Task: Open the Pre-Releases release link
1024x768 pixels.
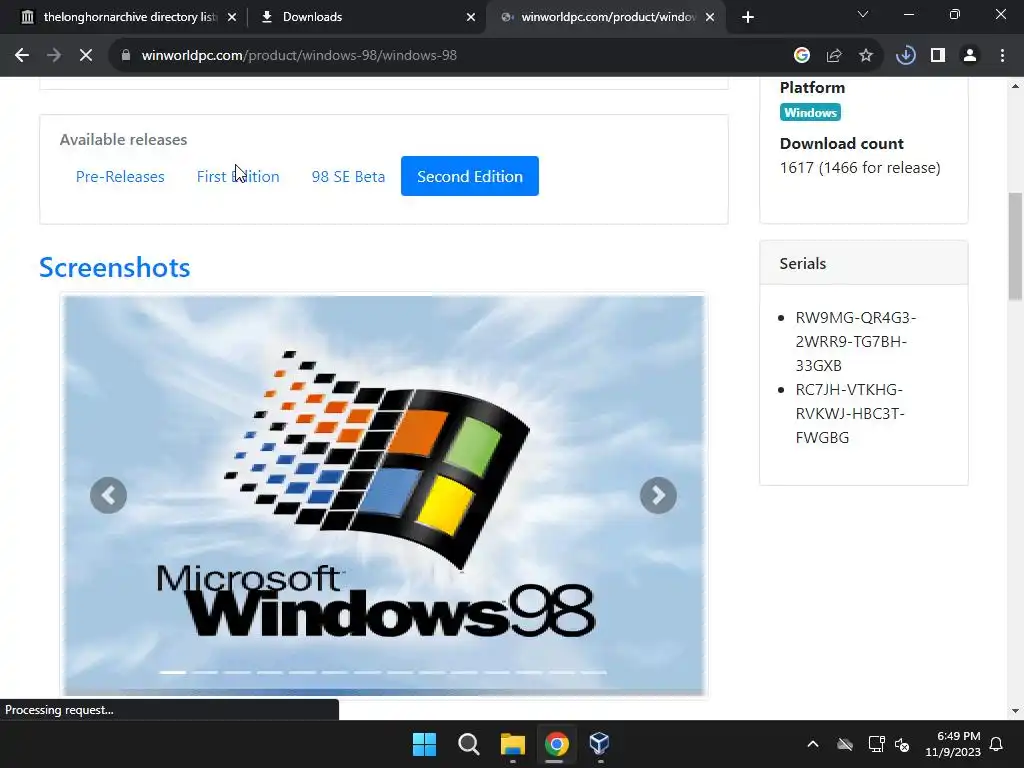Action: [120, 176]
